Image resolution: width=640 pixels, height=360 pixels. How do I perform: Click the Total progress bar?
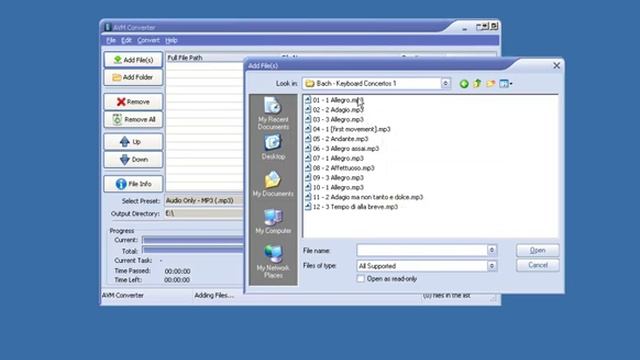193,250
